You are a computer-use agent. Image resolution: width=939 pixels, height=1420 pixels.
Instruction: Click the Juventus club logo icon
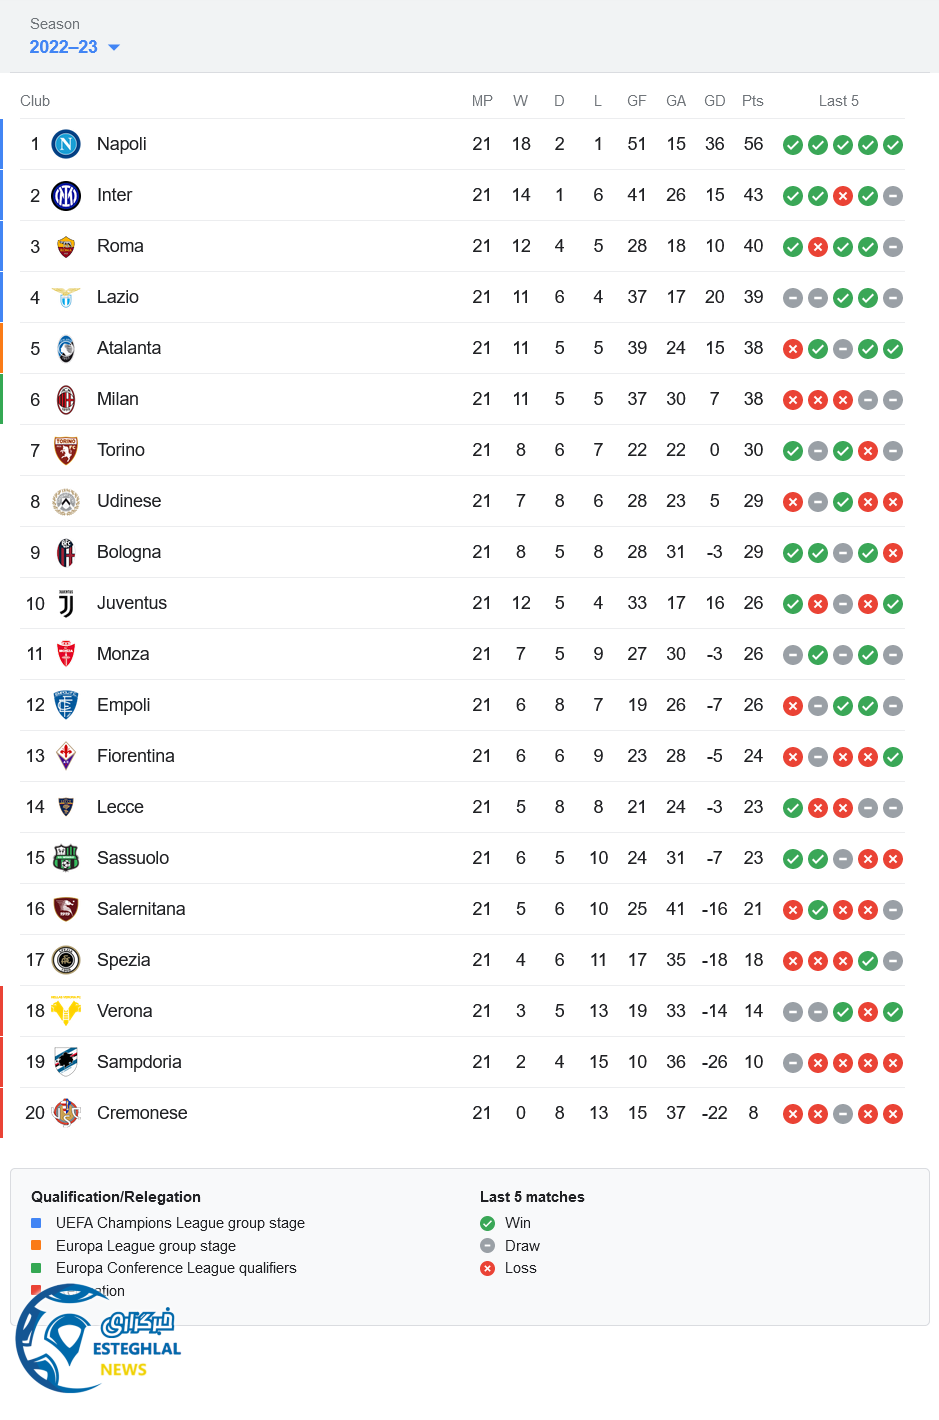(66, 603)
